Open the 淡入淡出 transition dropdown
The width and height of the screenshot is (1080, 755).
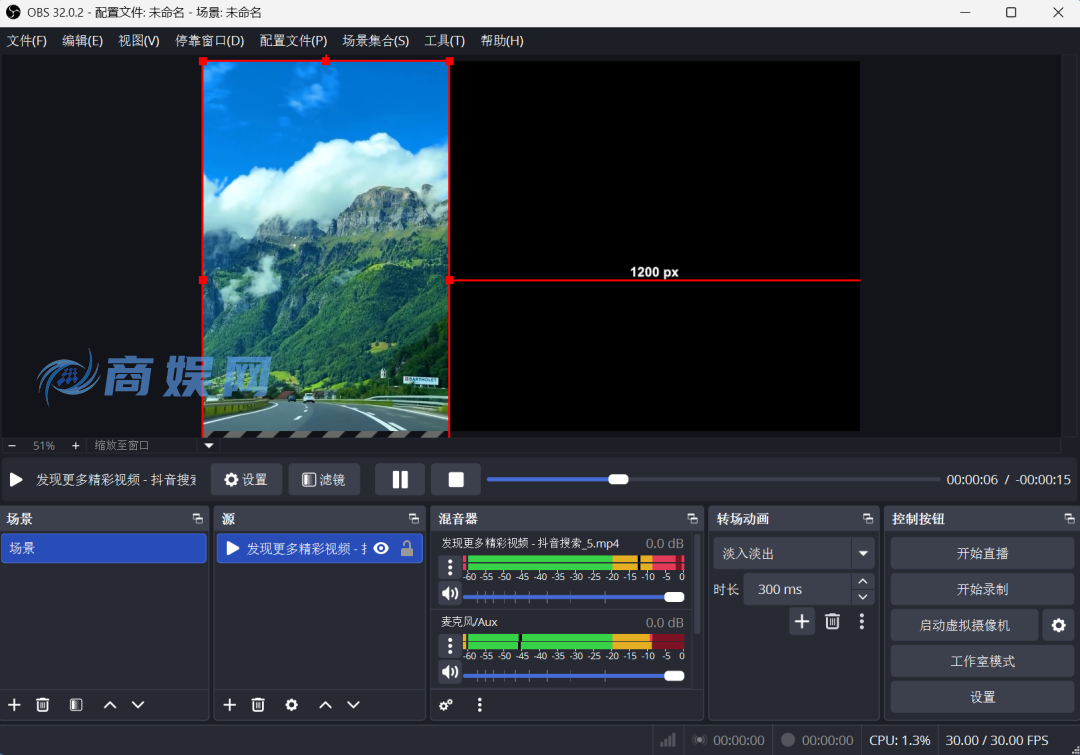click(x=863, y=553)
